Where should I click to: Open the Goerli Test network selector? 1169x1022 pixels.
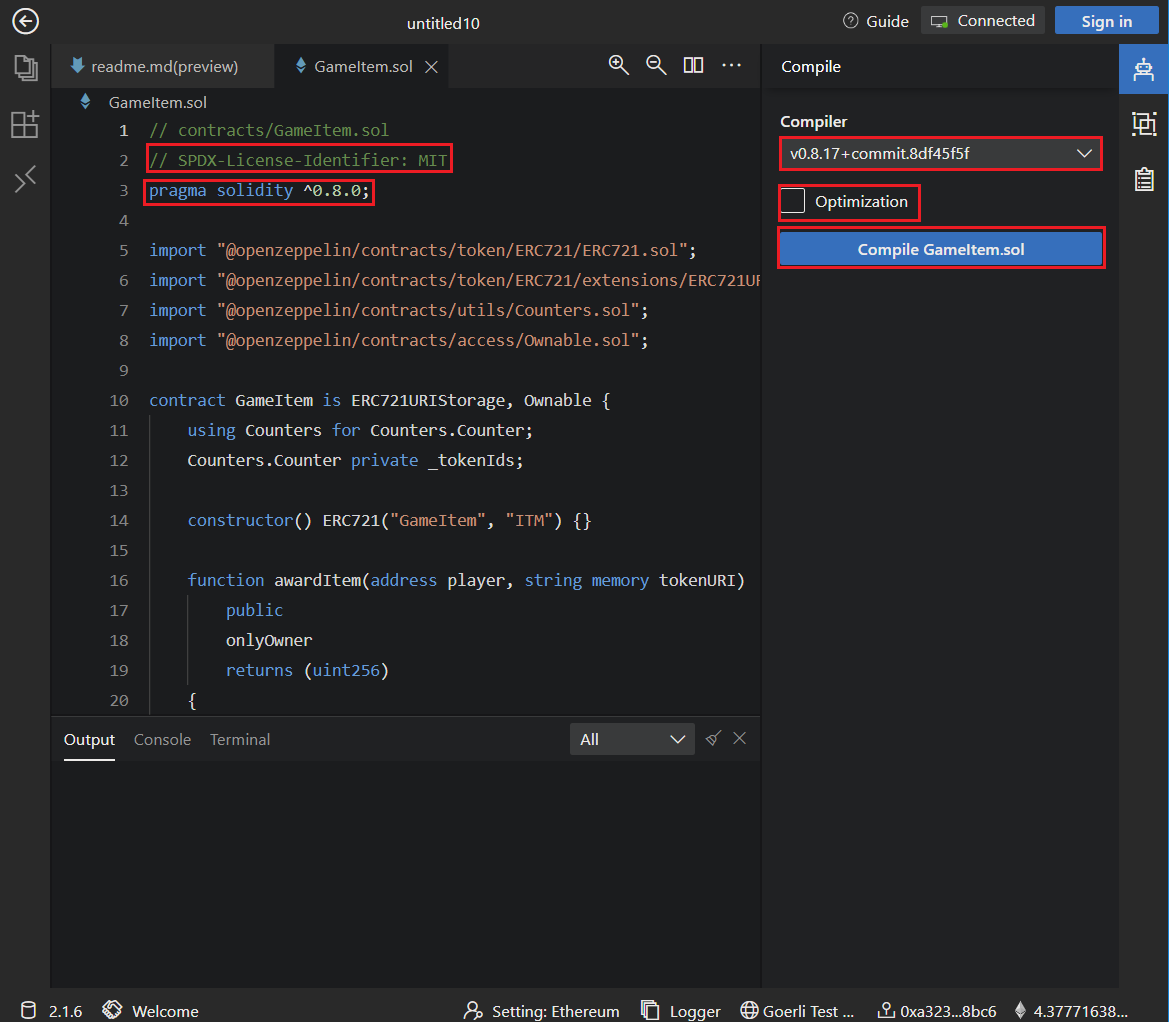click(798, 1011)
